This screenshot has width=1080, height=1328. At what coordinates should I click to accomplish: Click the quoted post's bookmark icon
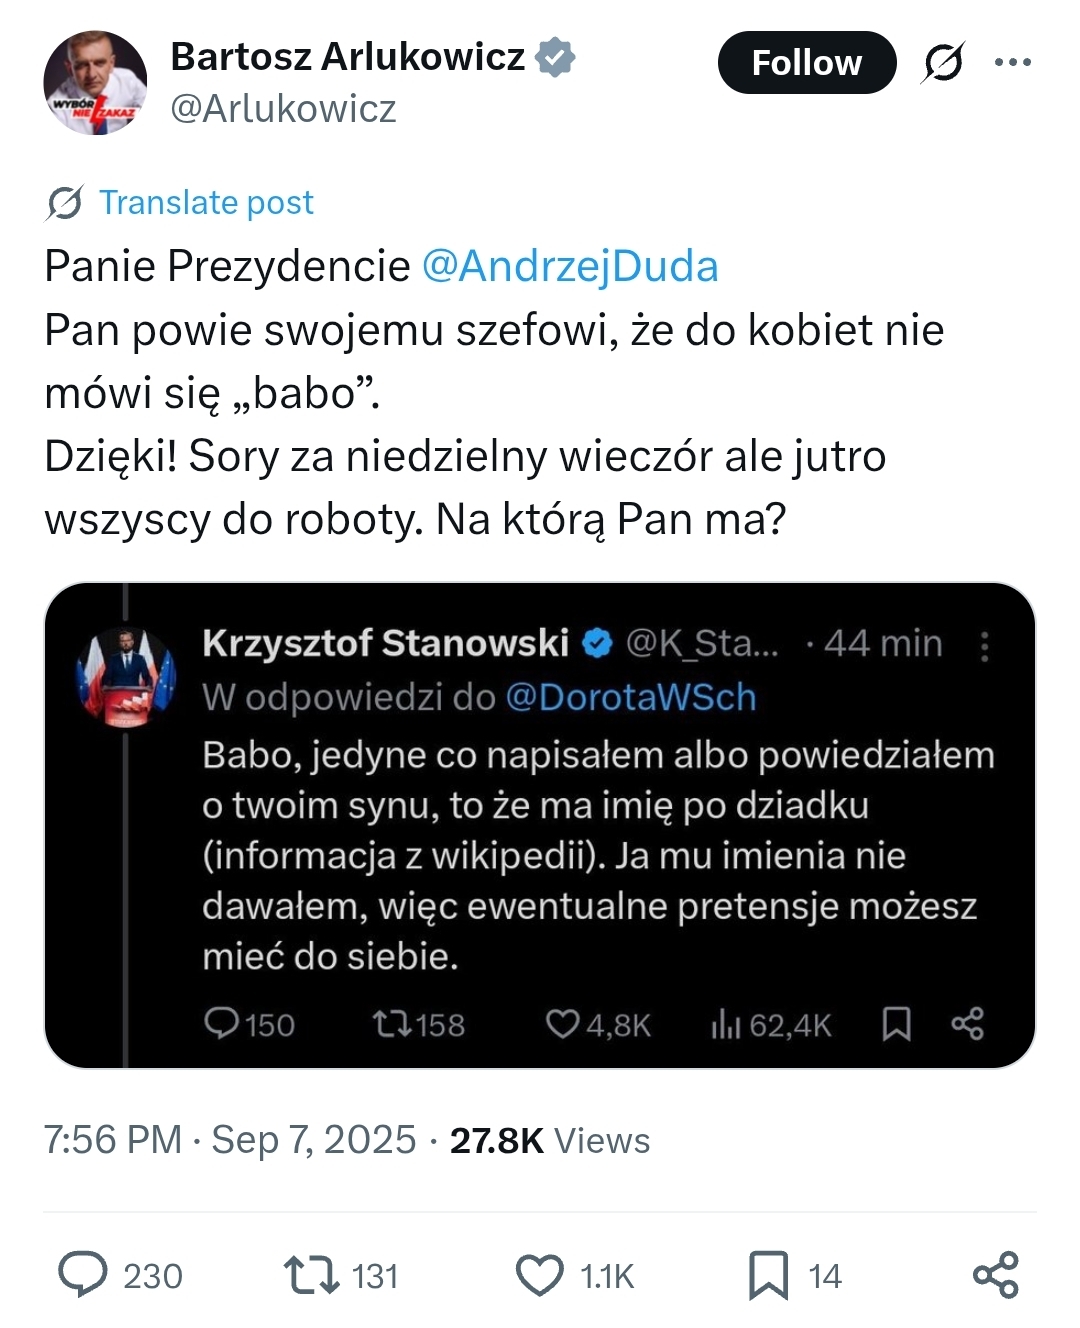pos(896,1023)
